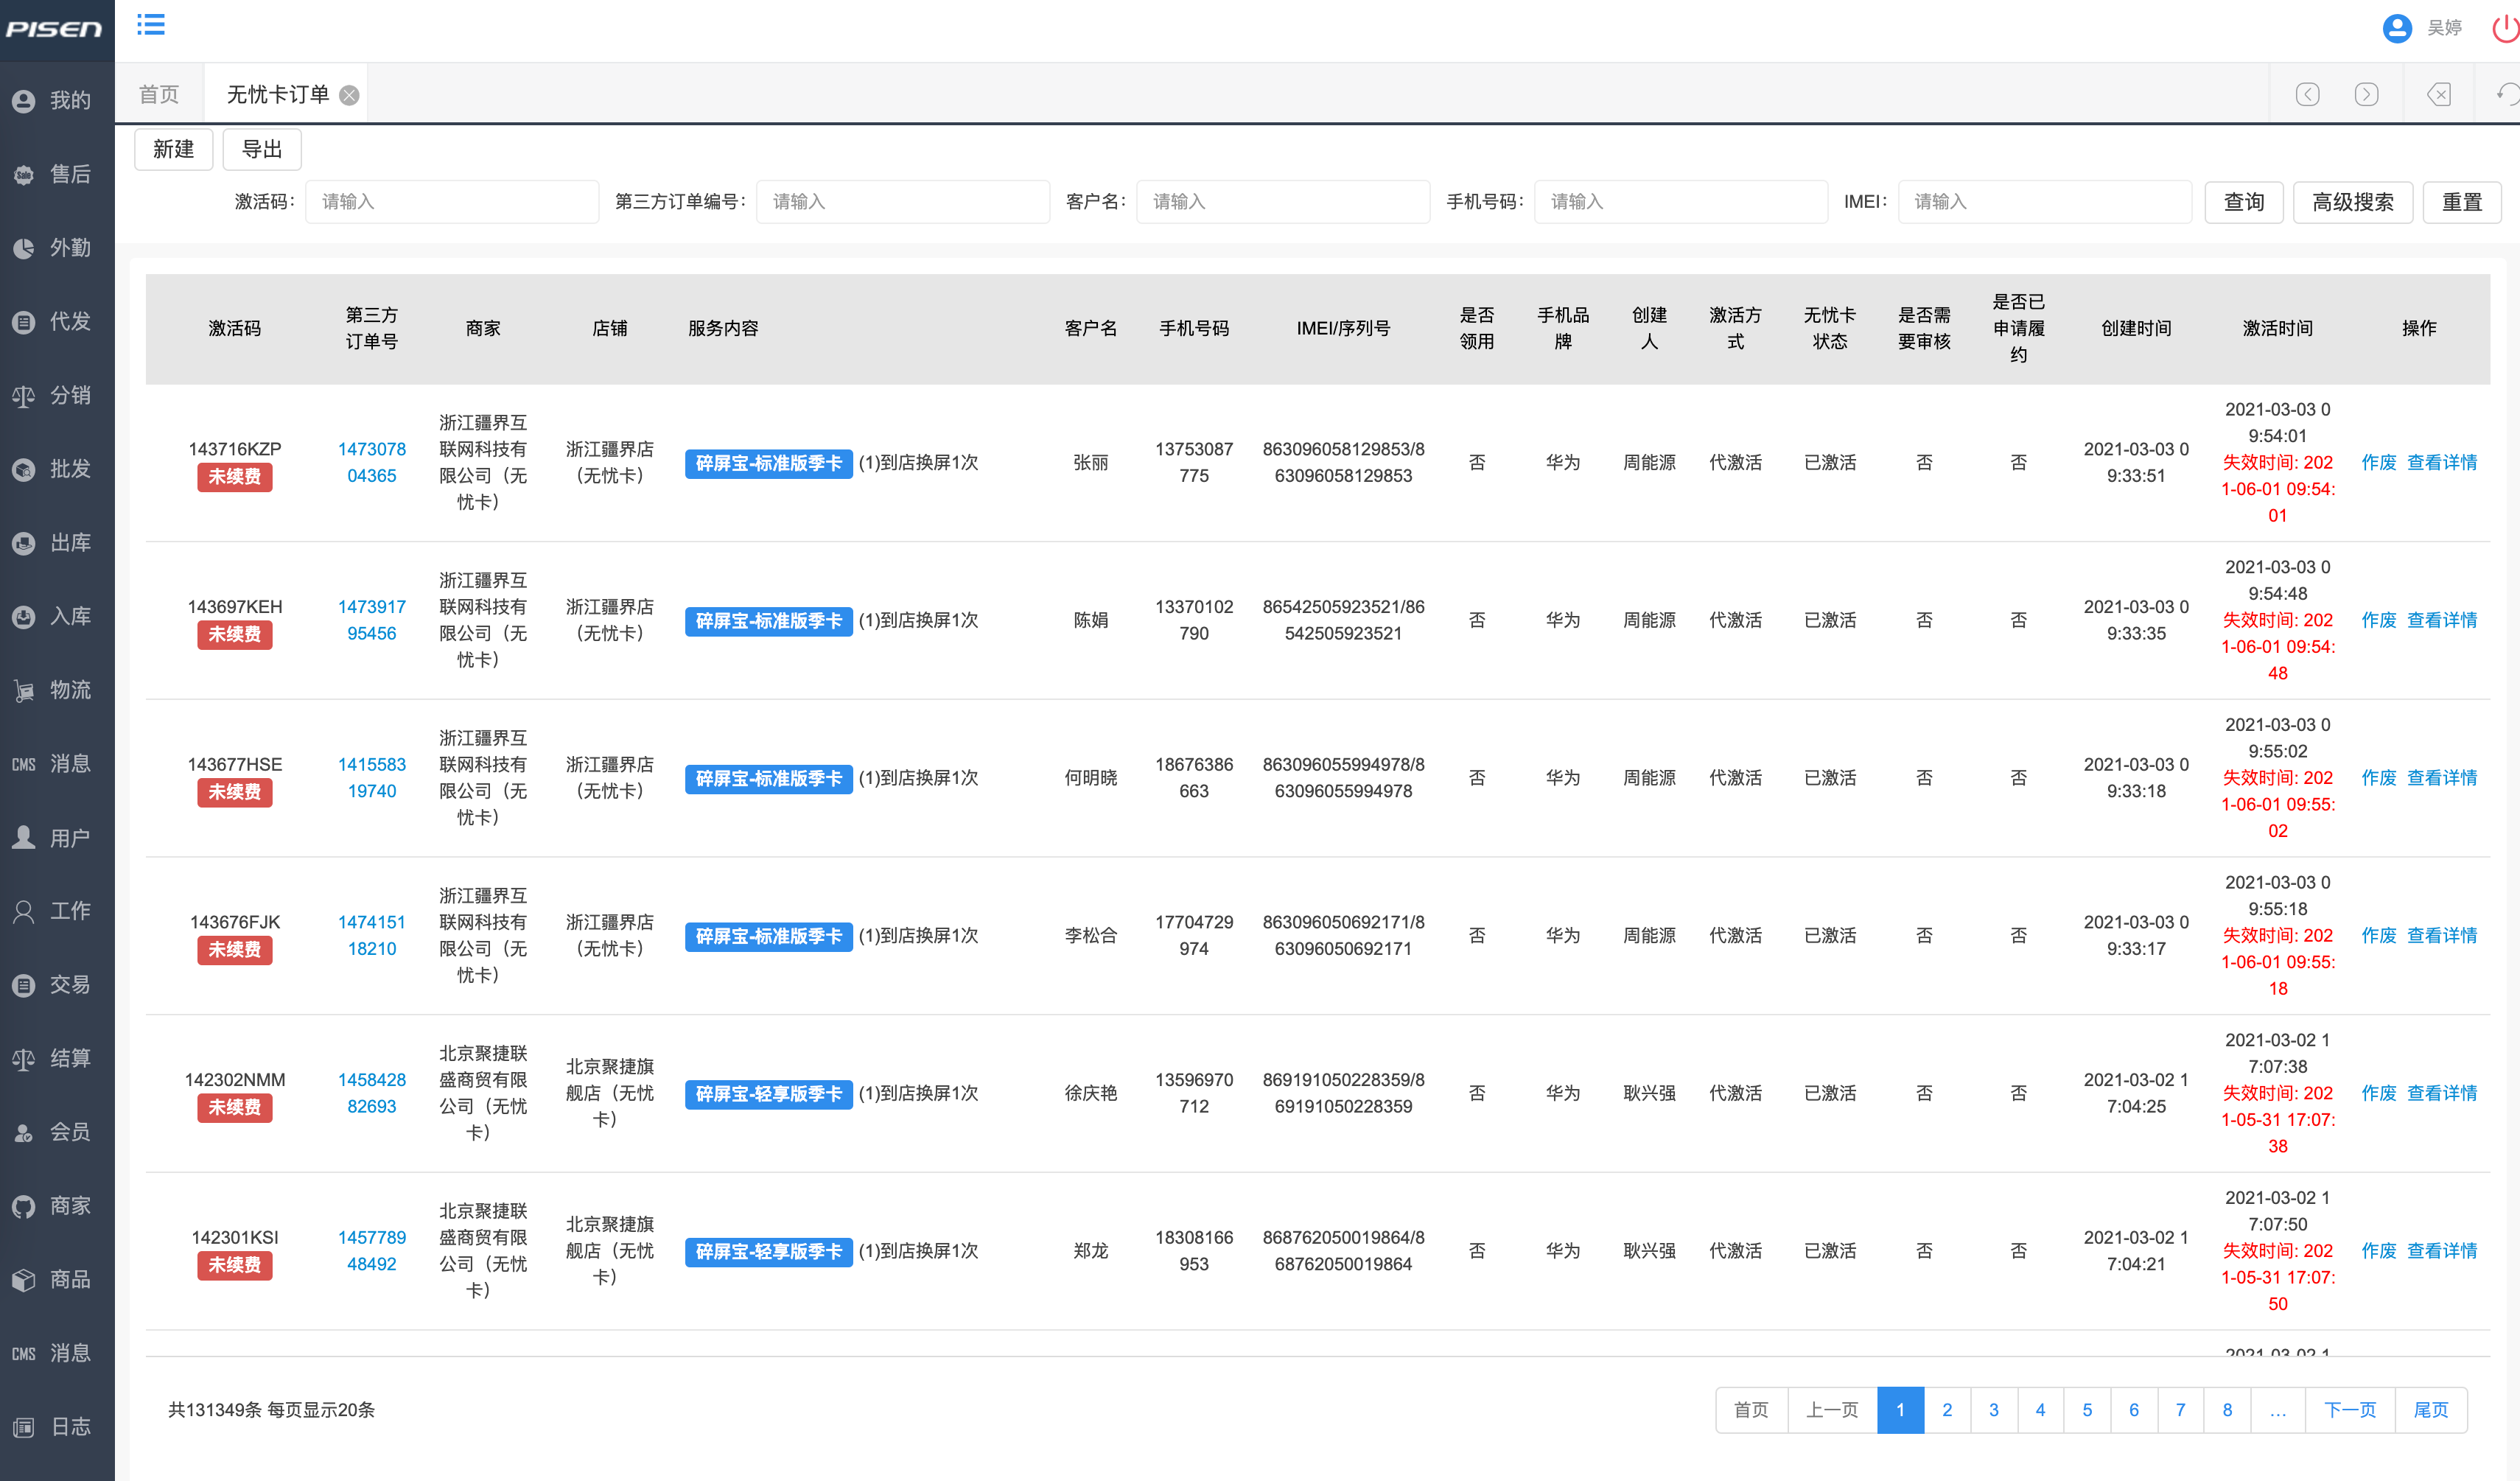Go to page 3 in pagination
This screenshot has height=1481, width=2520.
point(1993,1409)
